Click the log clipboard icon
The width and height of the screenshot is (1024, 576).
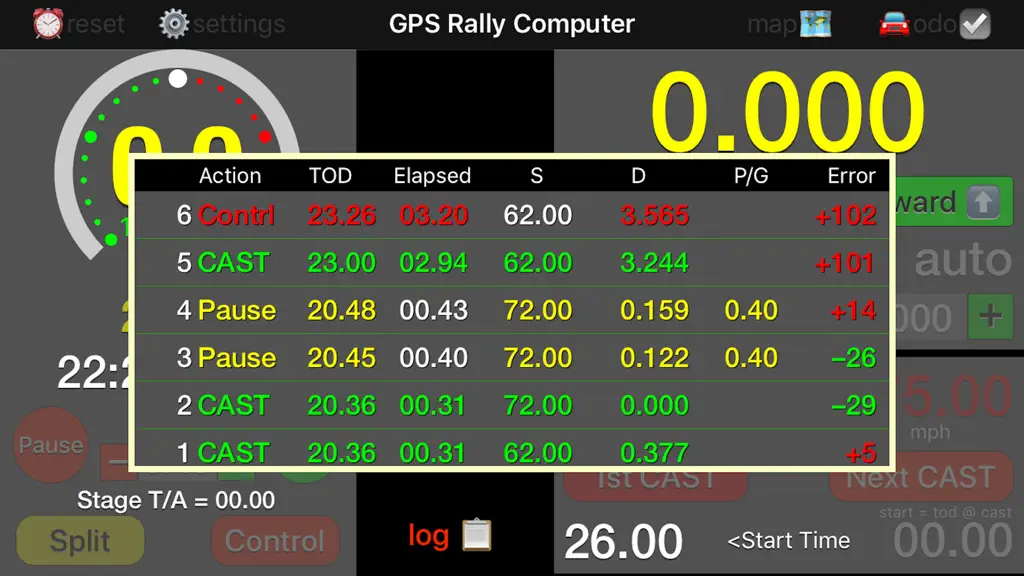tap(477, 535)
